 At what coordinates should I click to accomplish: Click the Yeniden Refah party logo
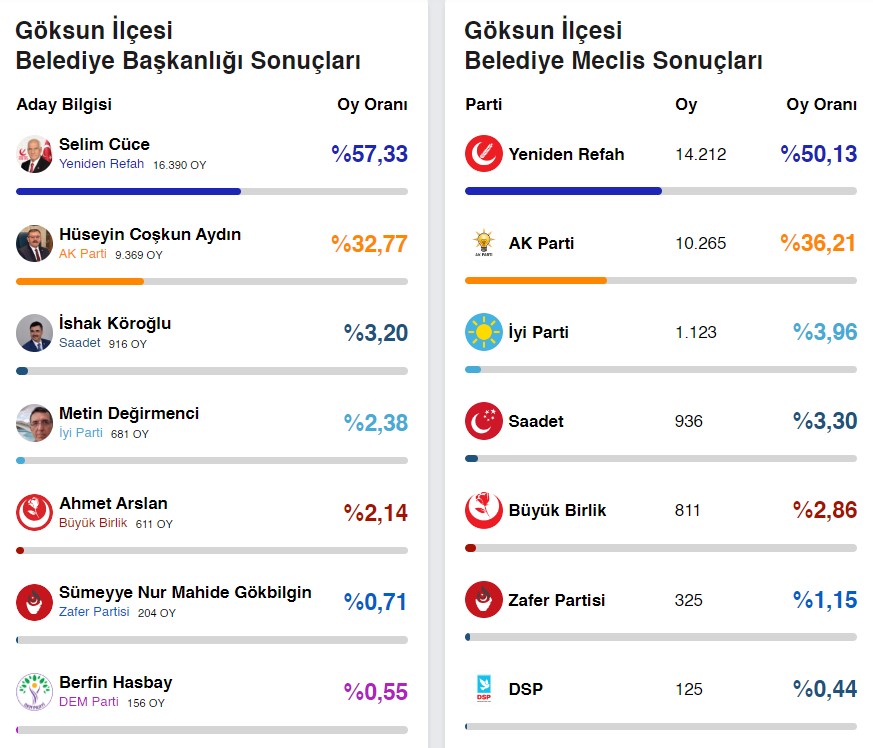click(x=484, y=154)
